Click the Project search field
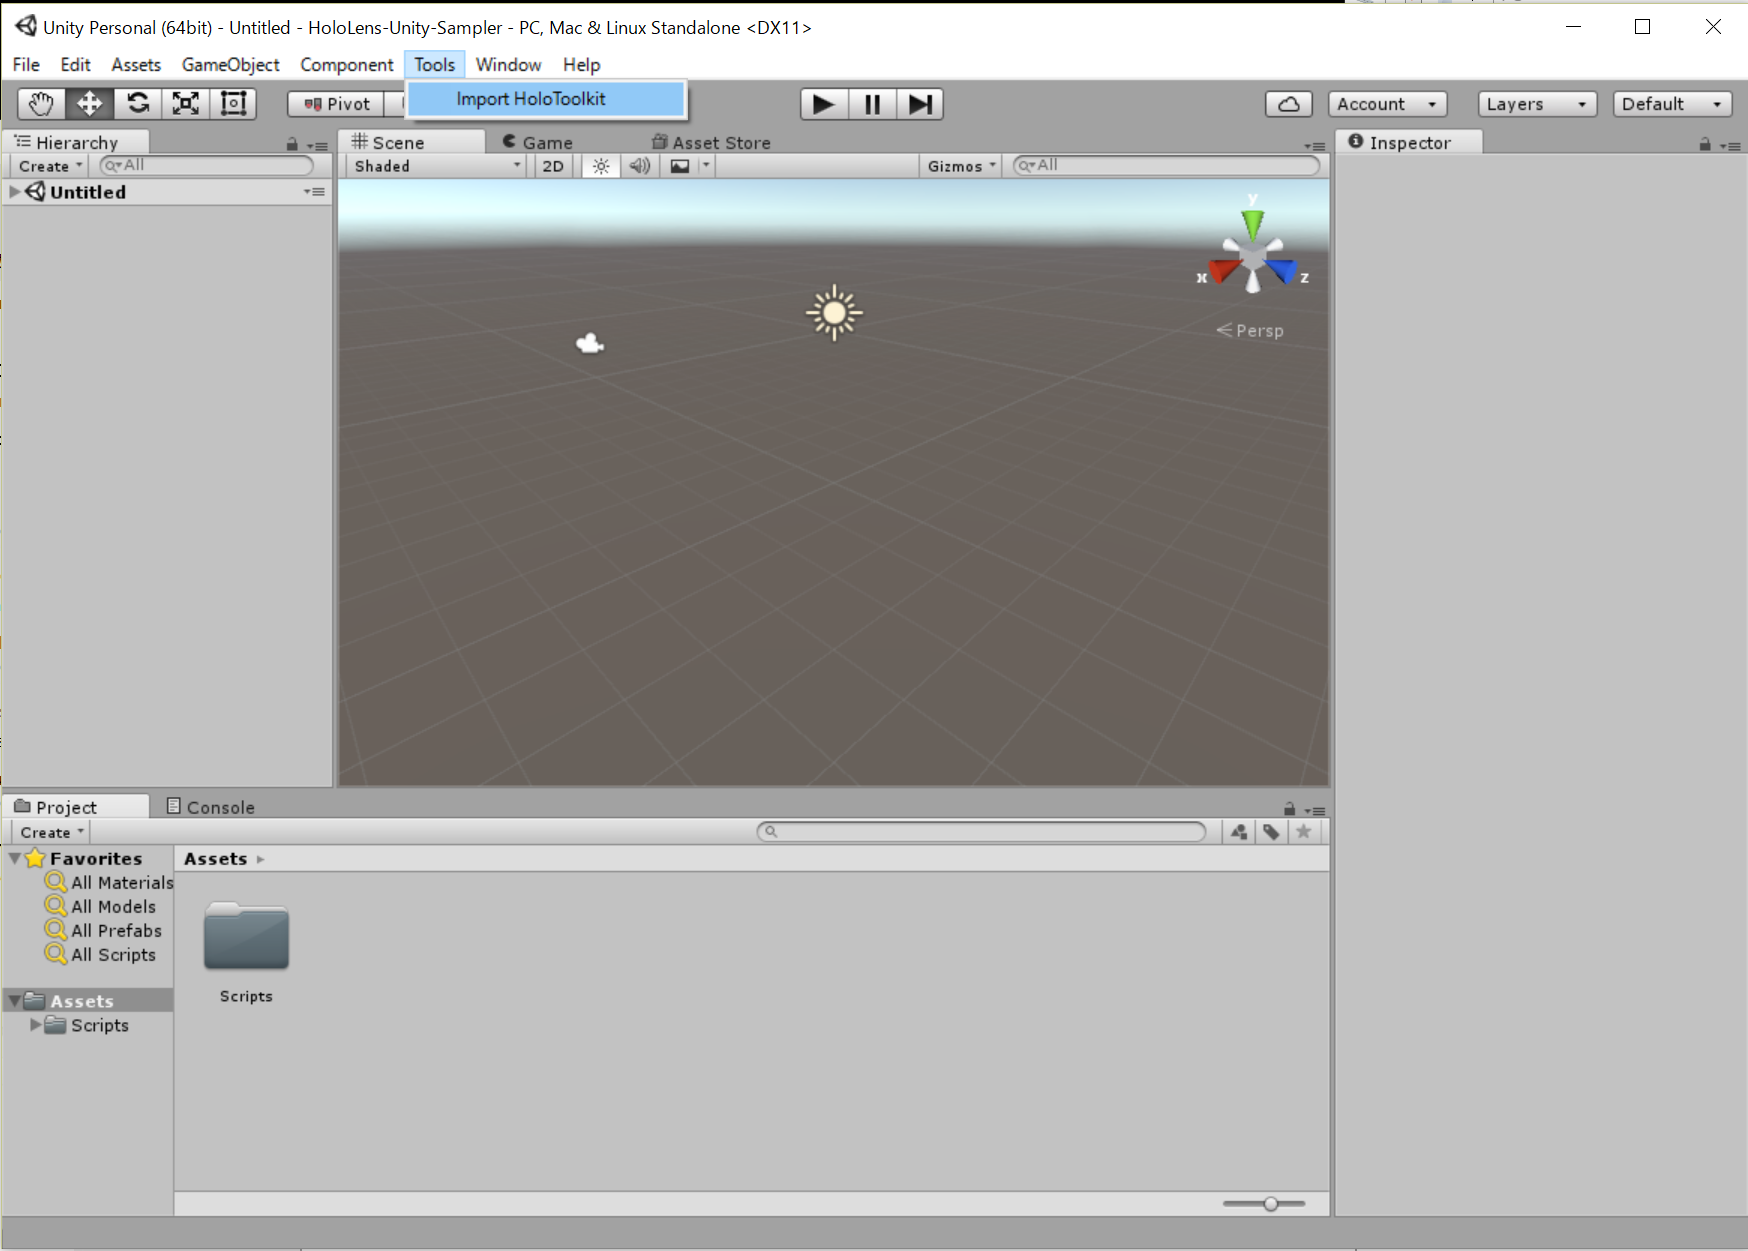The image size is (1748, 1251). 982,831
